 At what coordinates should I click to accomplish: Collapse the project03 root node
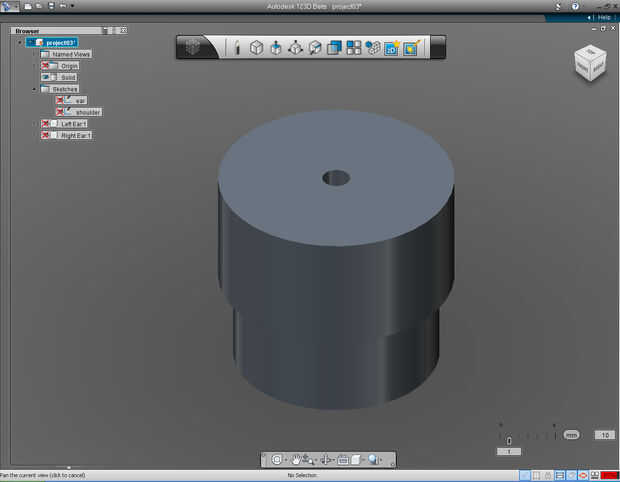[x=19, y=43]
